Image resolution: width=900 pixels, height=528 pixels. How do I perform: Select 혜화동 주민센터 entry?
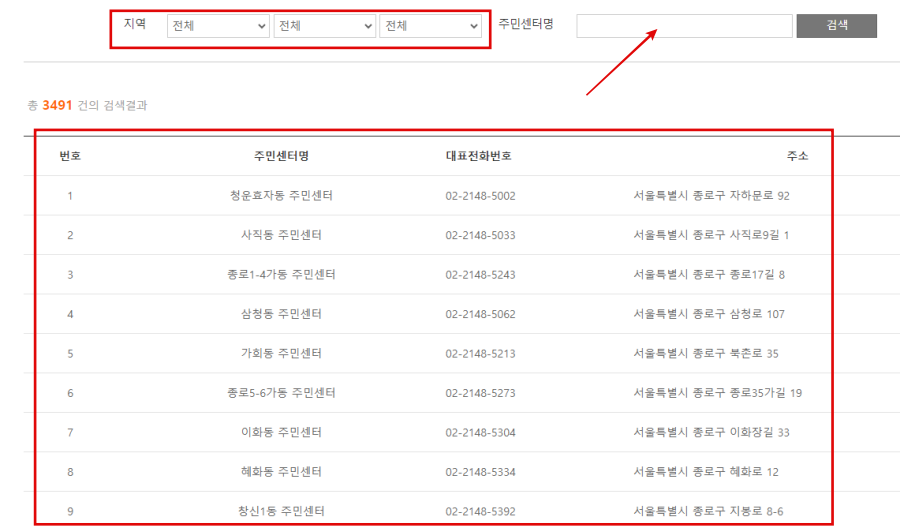tap(281, 472)
